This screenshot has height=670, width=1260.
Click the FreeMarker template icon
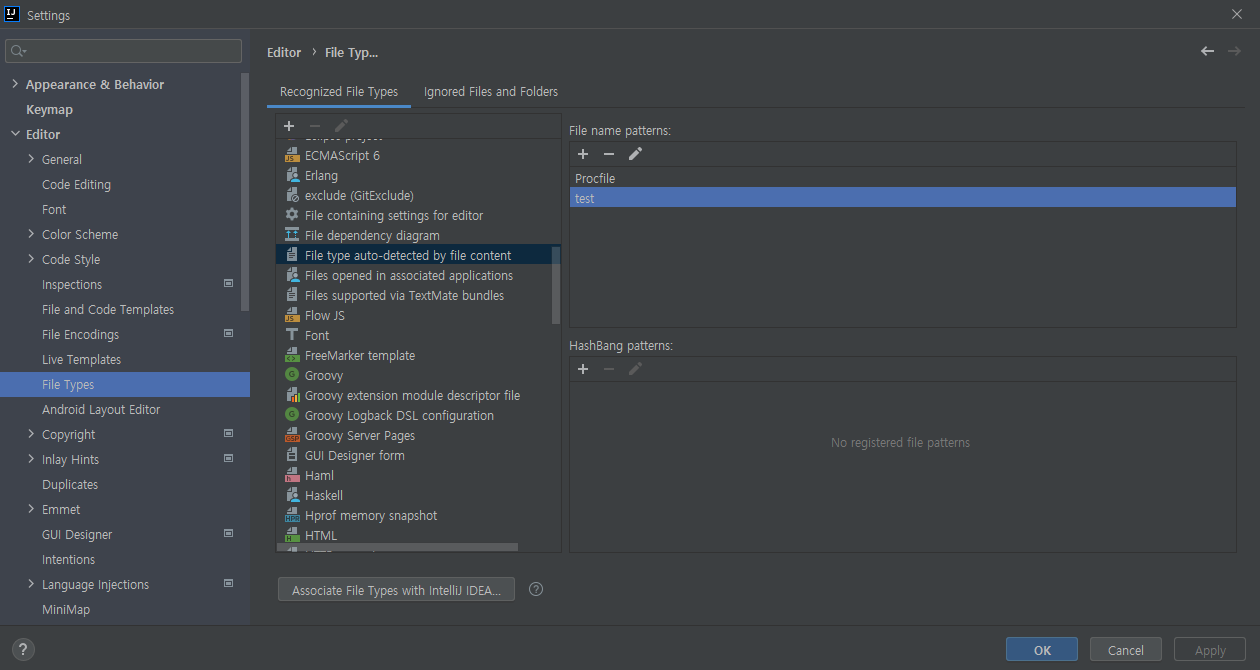(292, 356)
